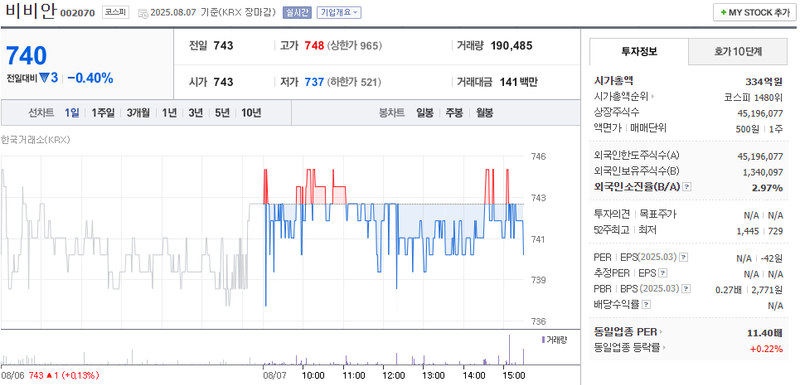Show the 월봉 candle chart
The height and width of the screenshot is (385, 800).
(x=485, y=113)
